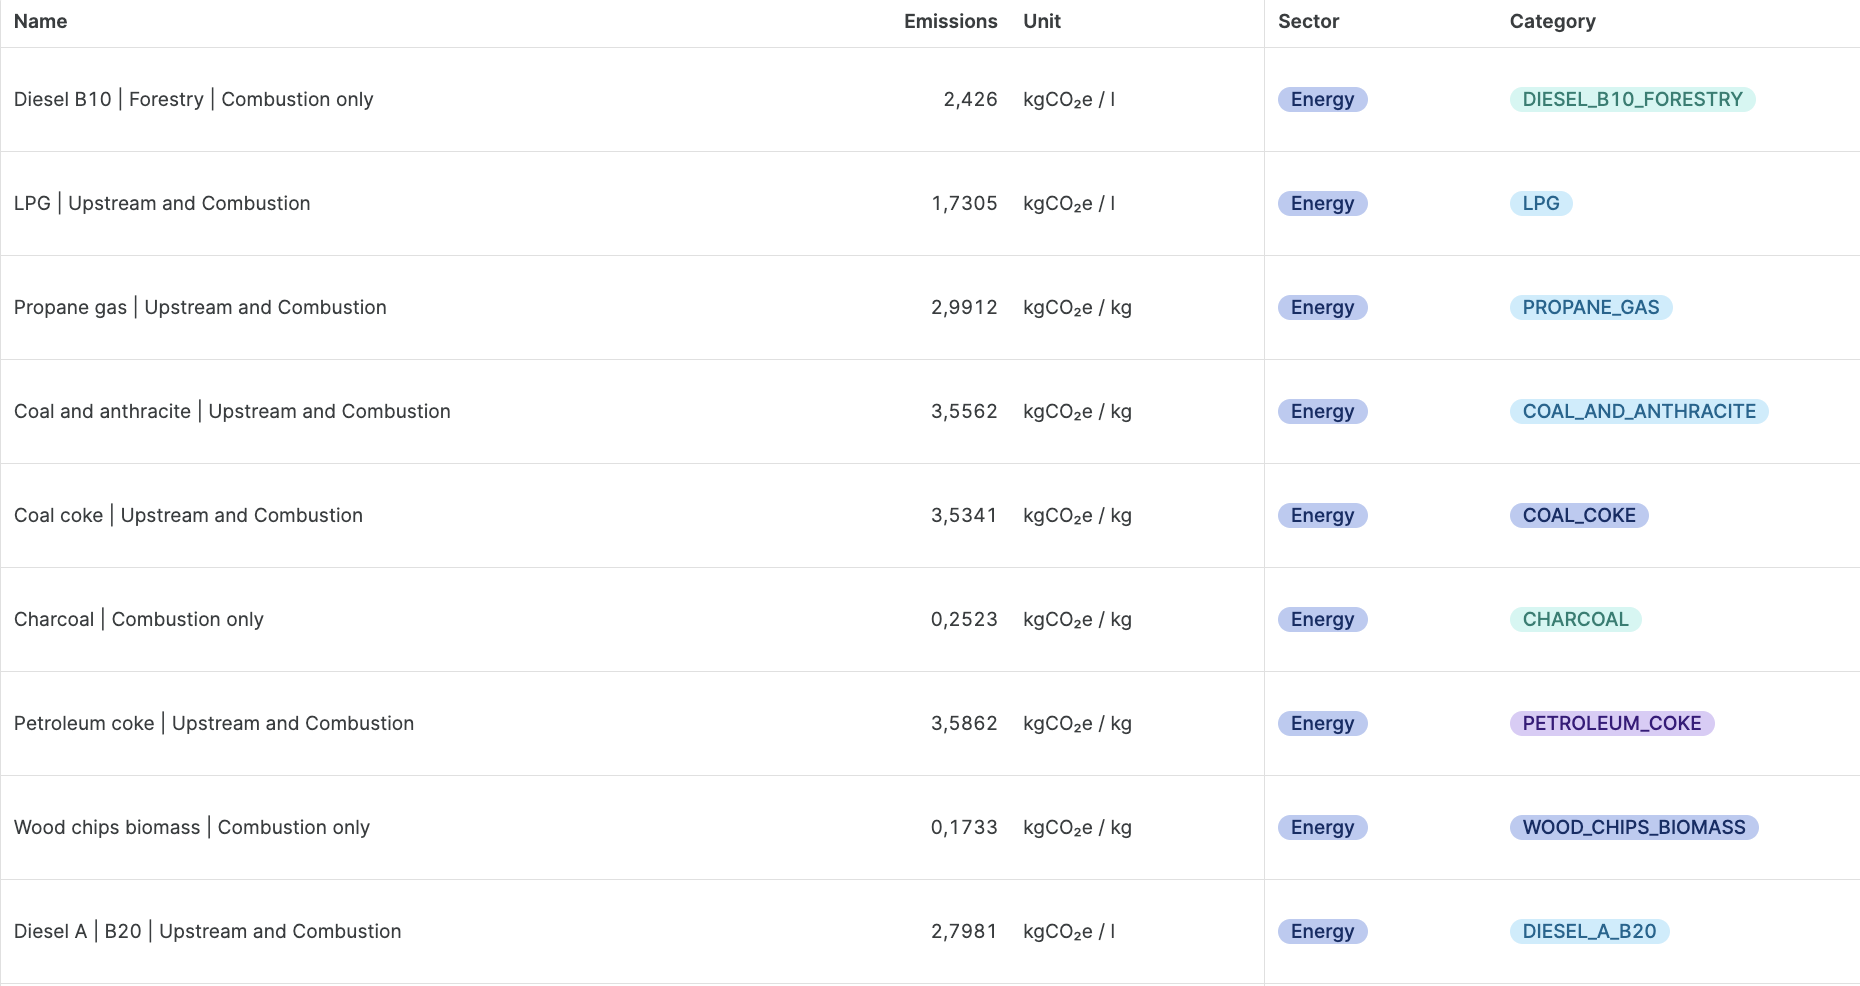
Task: Click Energy sector tag in Charcoal row
Action: [x=1322, y=619]
